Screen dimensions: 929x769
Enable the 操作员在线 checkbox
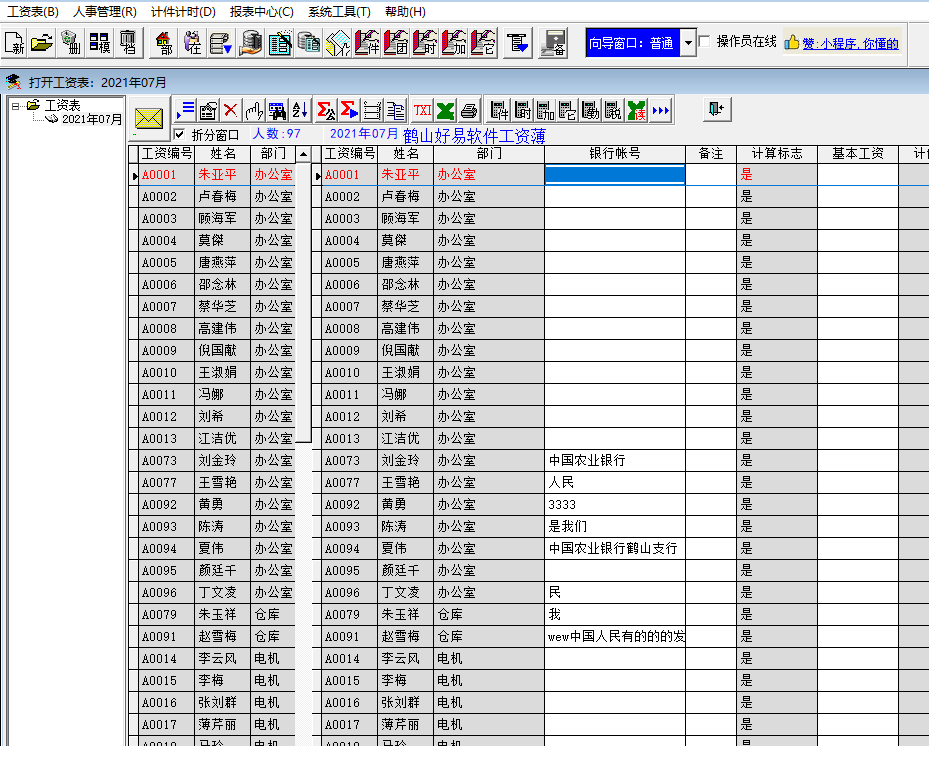click(704, 41)
